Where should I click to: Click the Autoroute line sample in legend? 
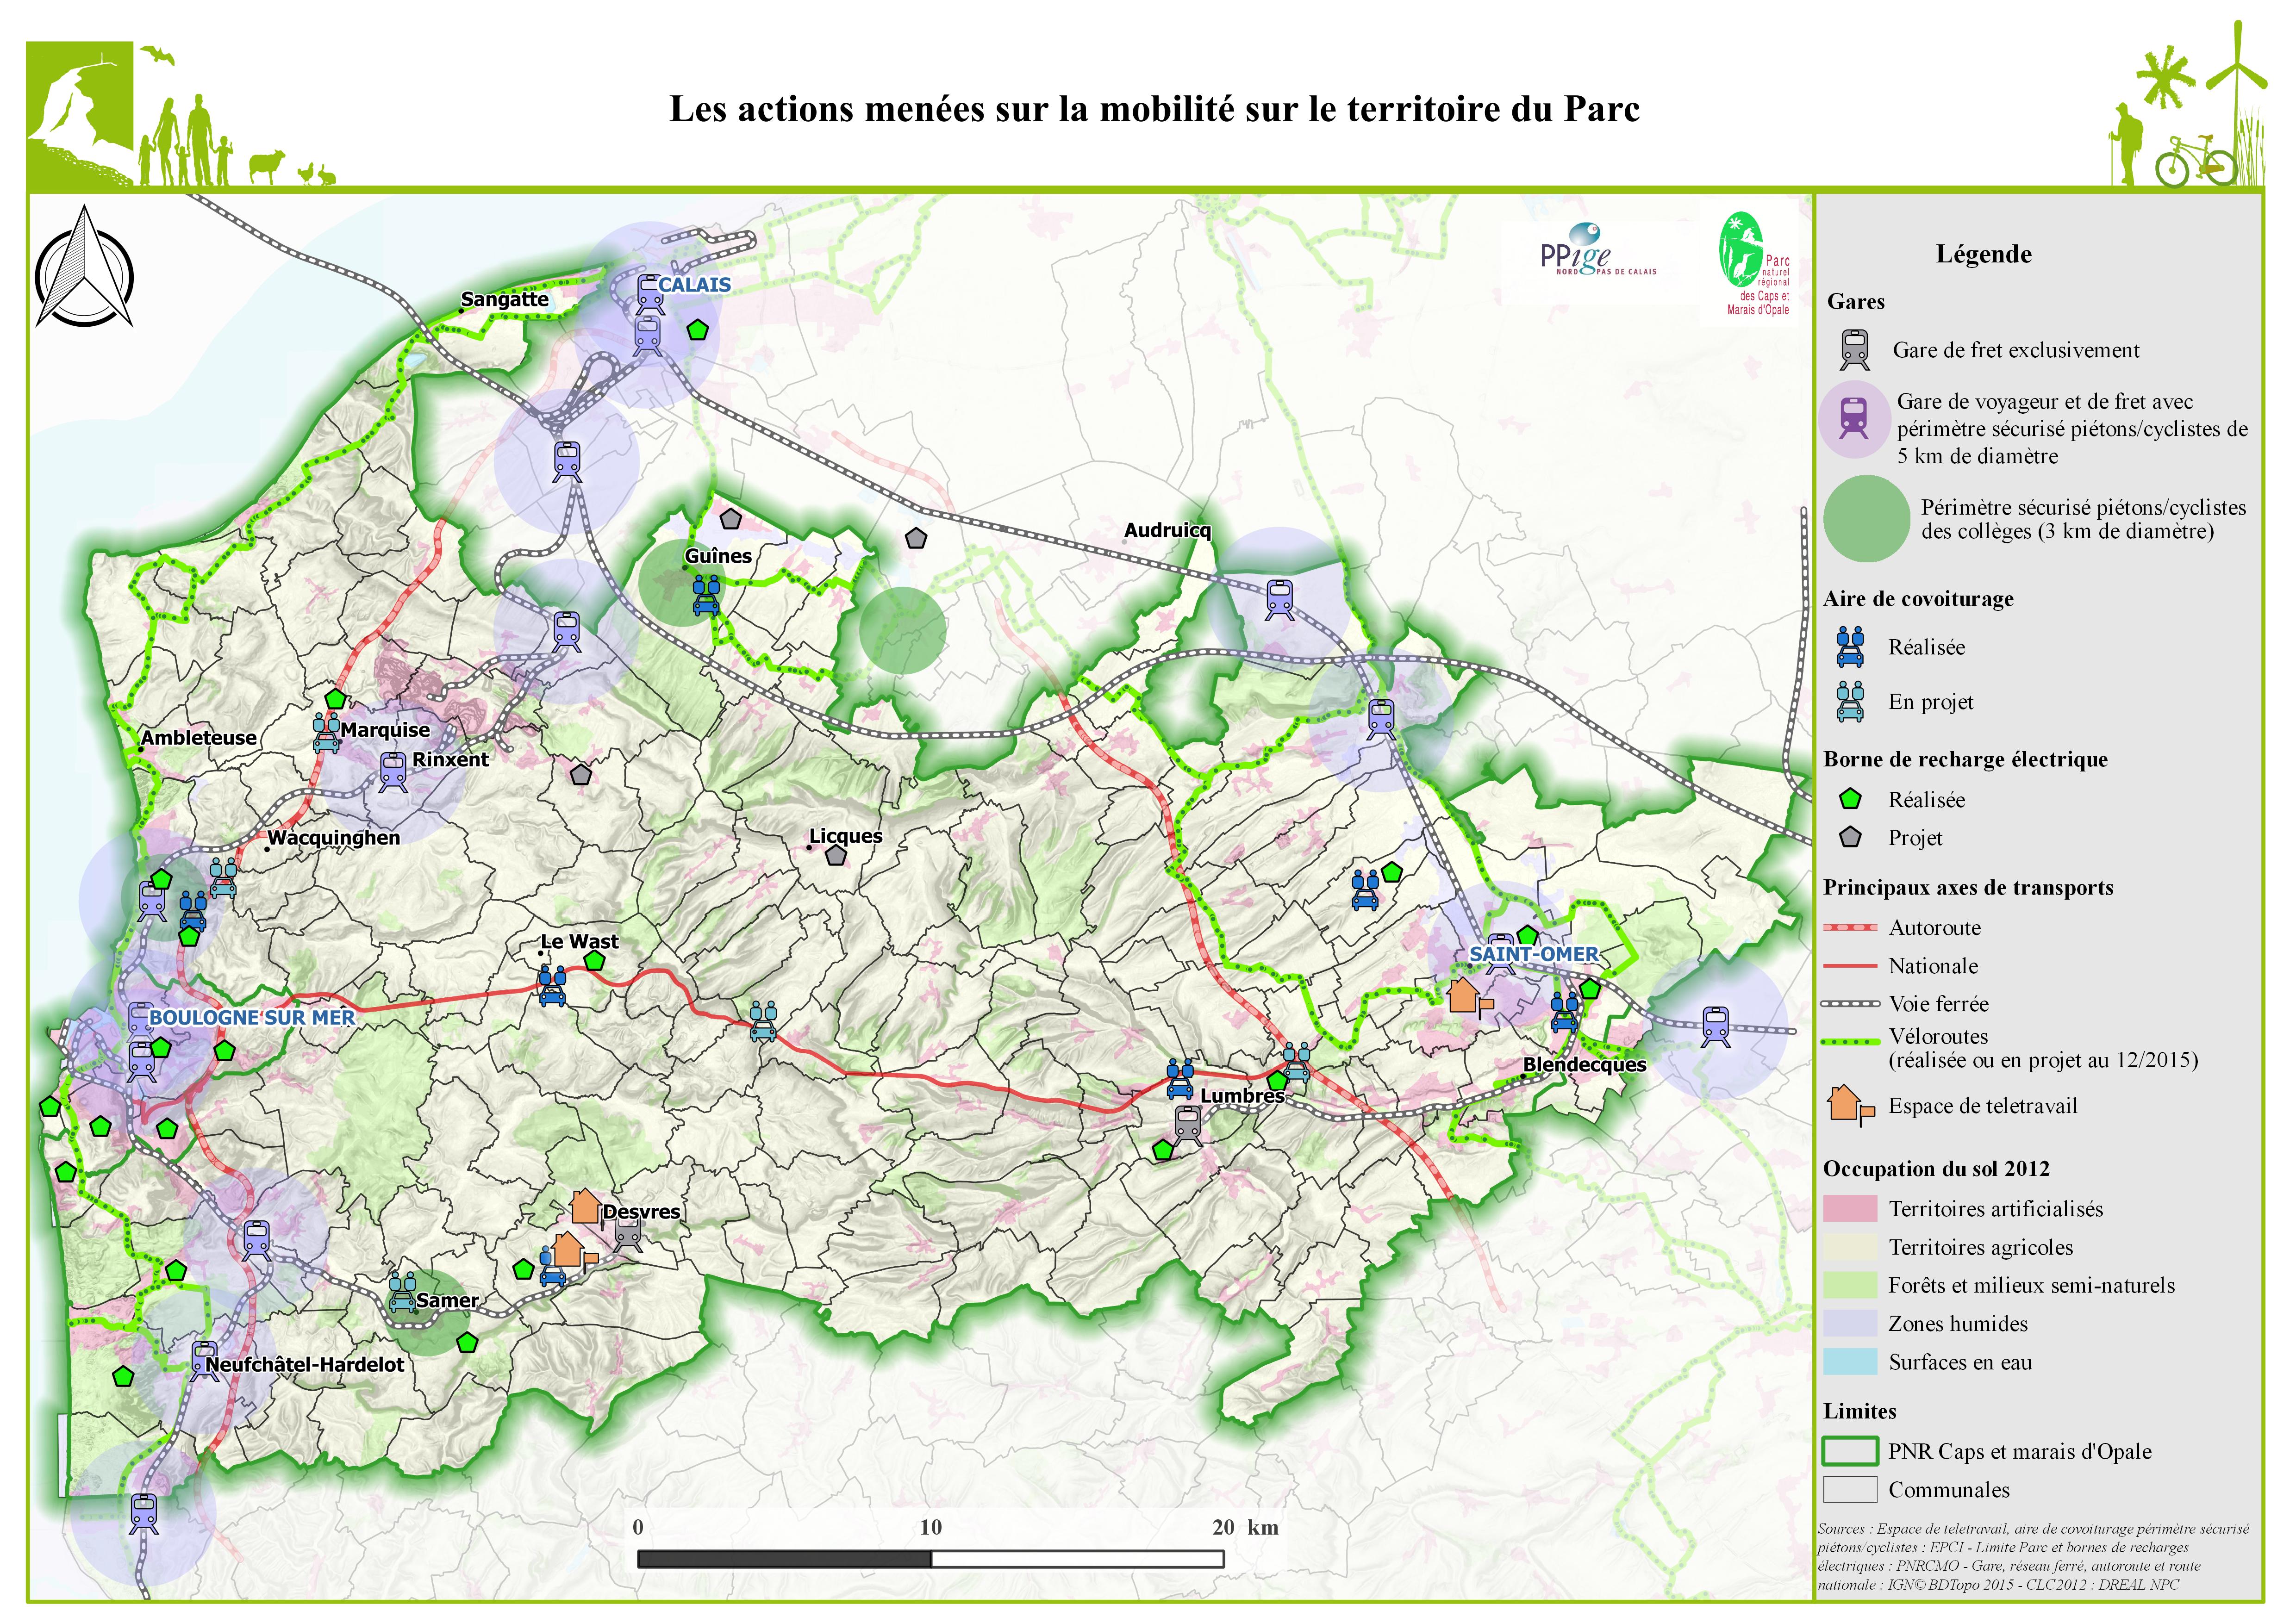(1850, 928)
